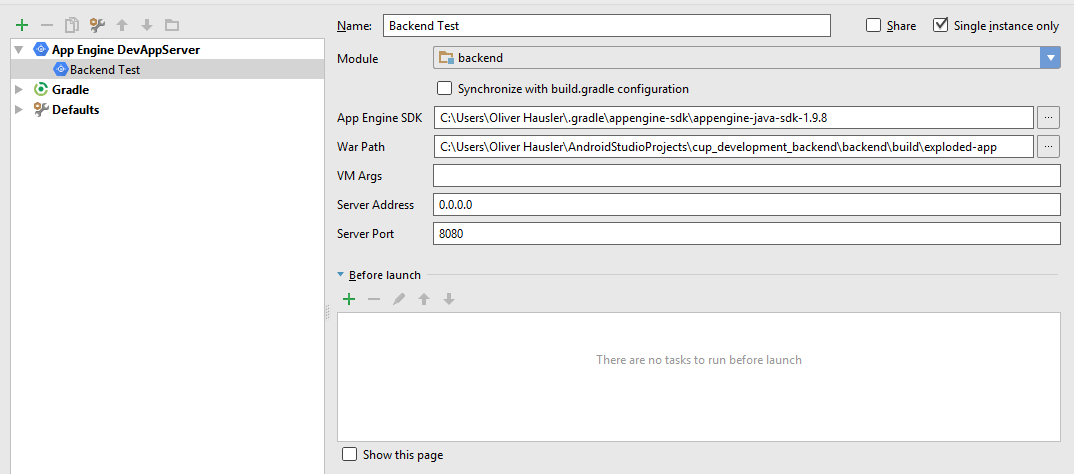Enable the Share checkbox
The height and width of the screenshot is (474, 1074).
point(874,26)
